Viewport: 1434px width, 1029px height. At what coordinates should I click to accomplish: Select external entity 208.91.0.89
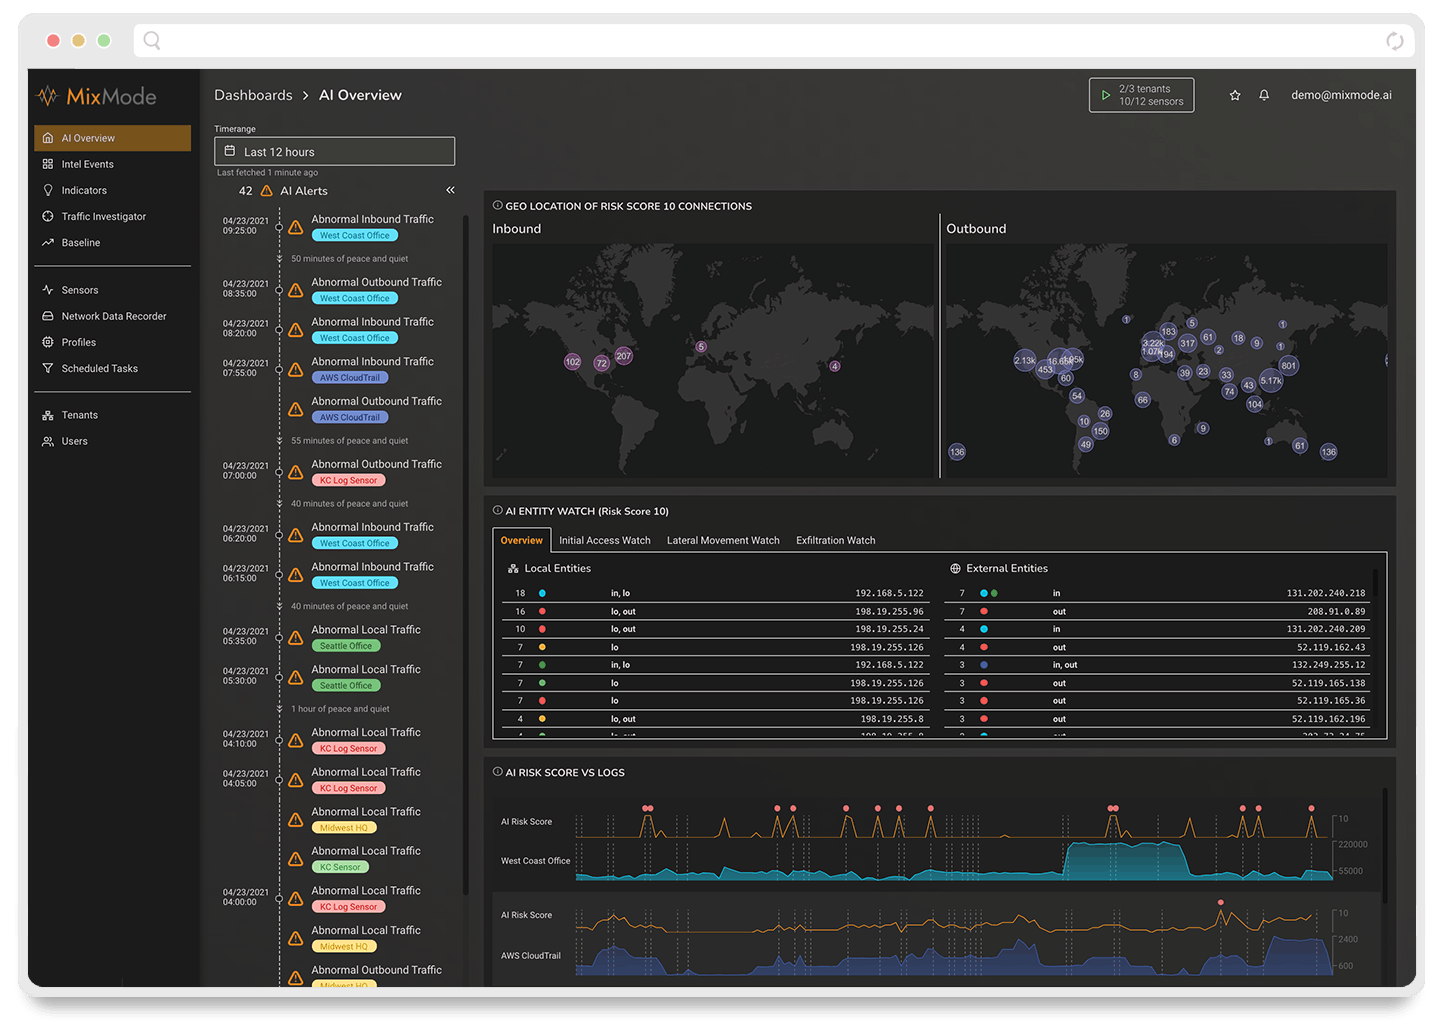1157,611
